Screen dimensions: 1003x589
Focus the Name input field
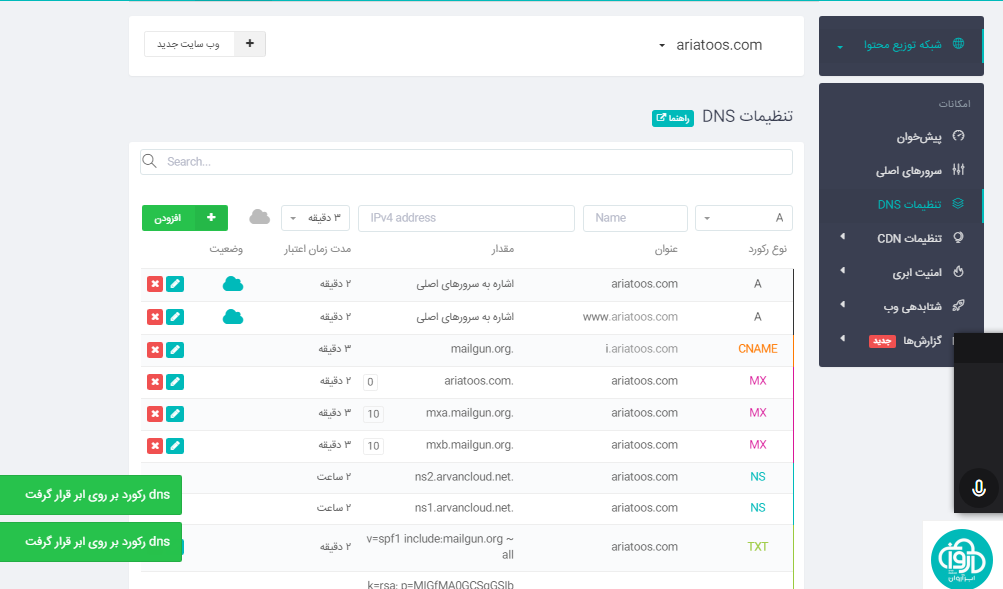pos(635,218)
